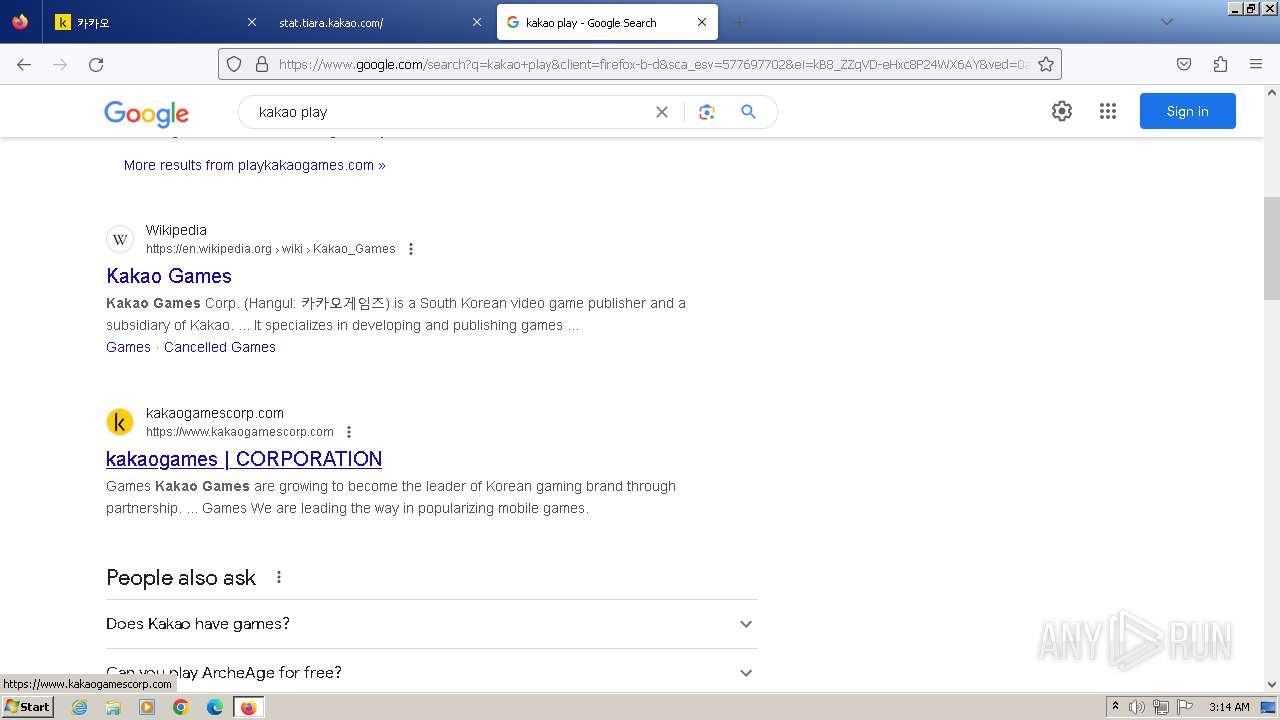Click the Firefox taskbar button
The width and height of the screenshot is (1280, 720).
[248, 707]
